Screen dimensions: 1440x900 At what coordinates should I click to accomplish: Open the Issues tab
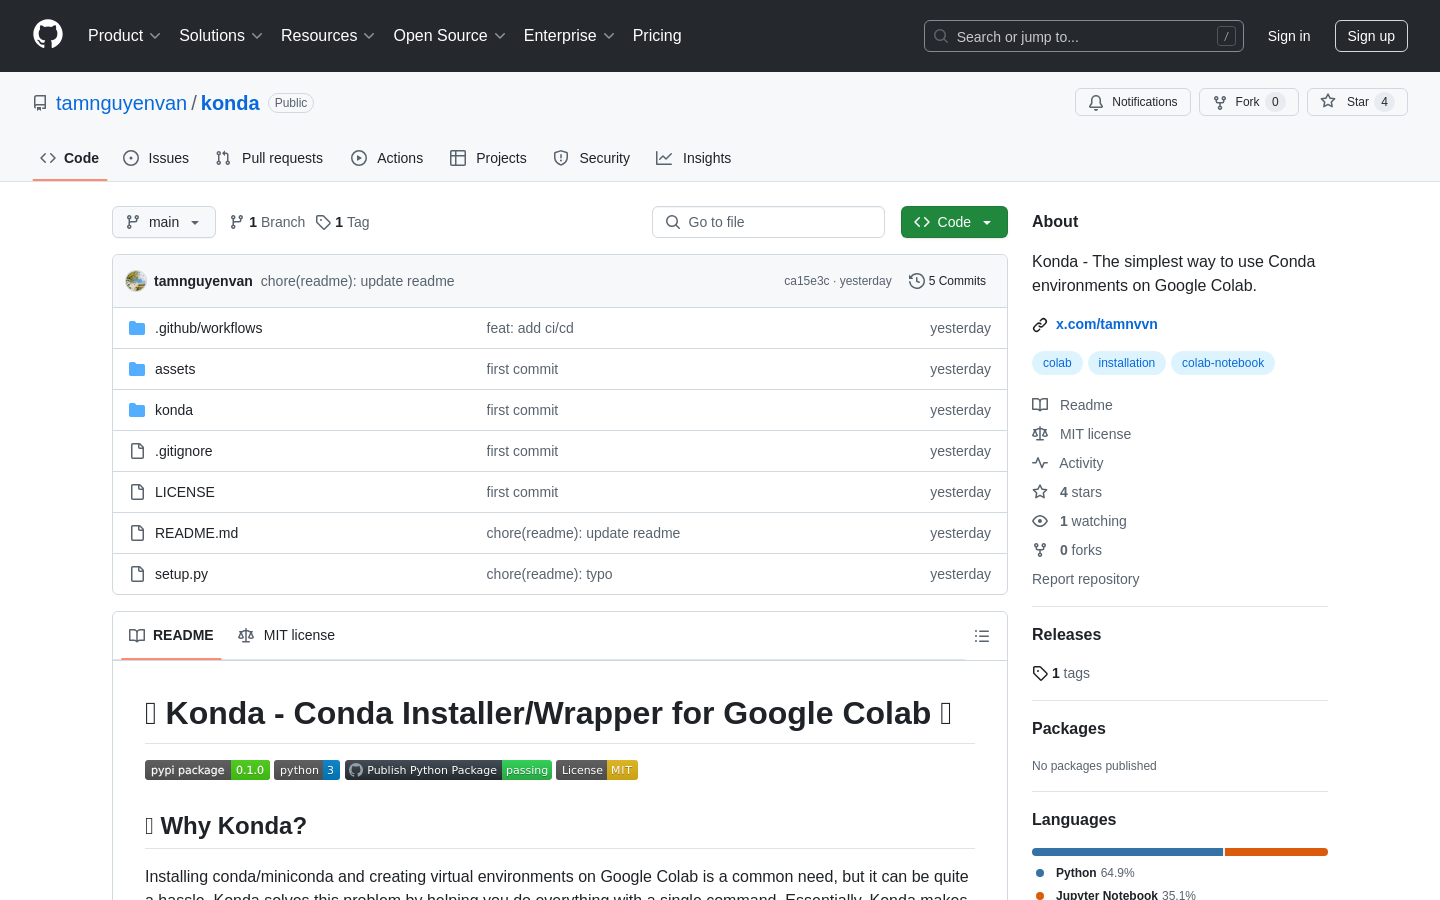[156, 158]
